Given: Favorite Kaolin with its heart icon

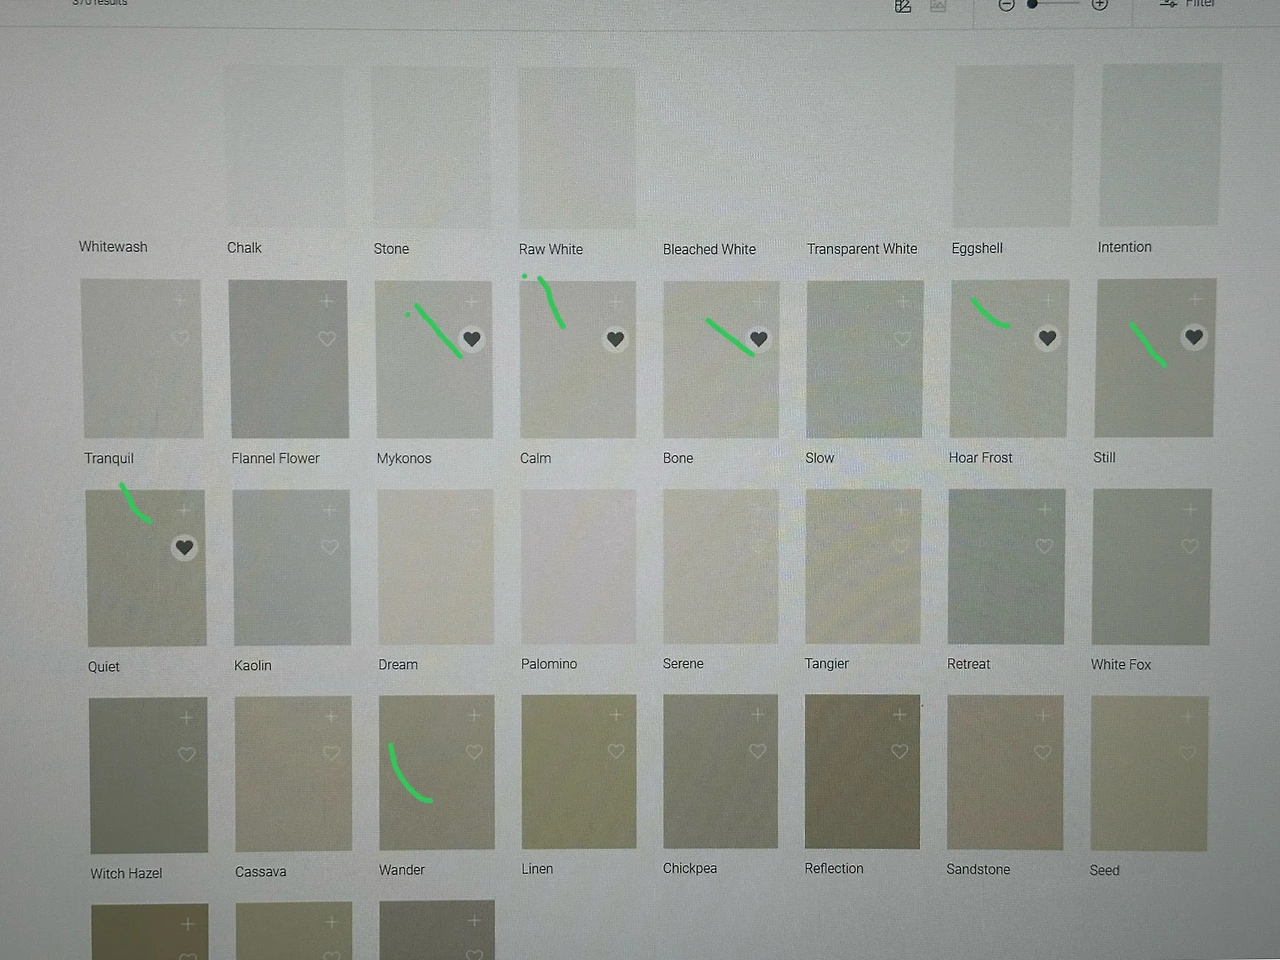Looking at the screenshot, I should 330,547.
